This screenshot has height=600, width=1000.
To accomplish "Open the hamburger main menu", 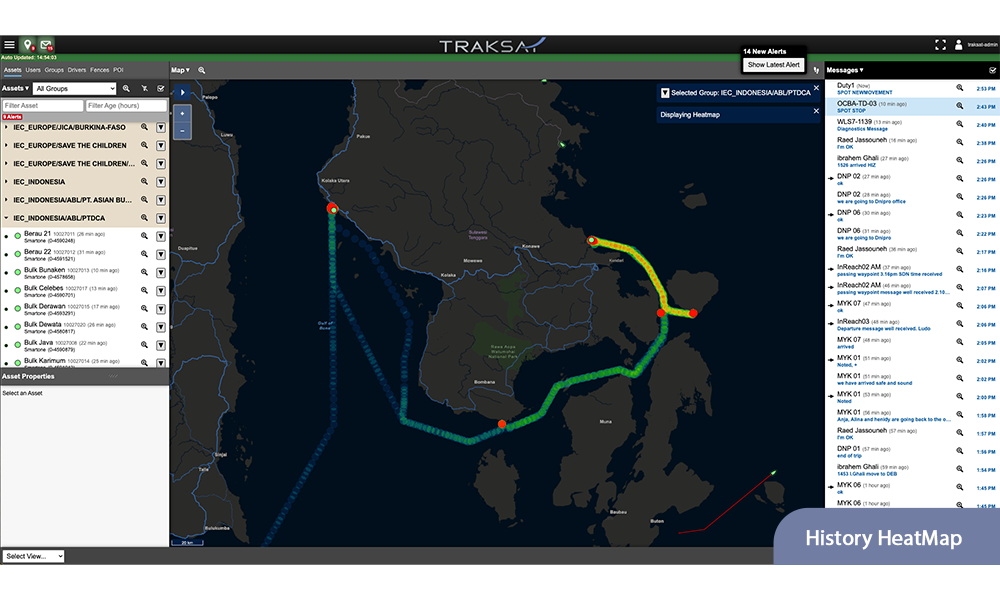I will (9, 45).
